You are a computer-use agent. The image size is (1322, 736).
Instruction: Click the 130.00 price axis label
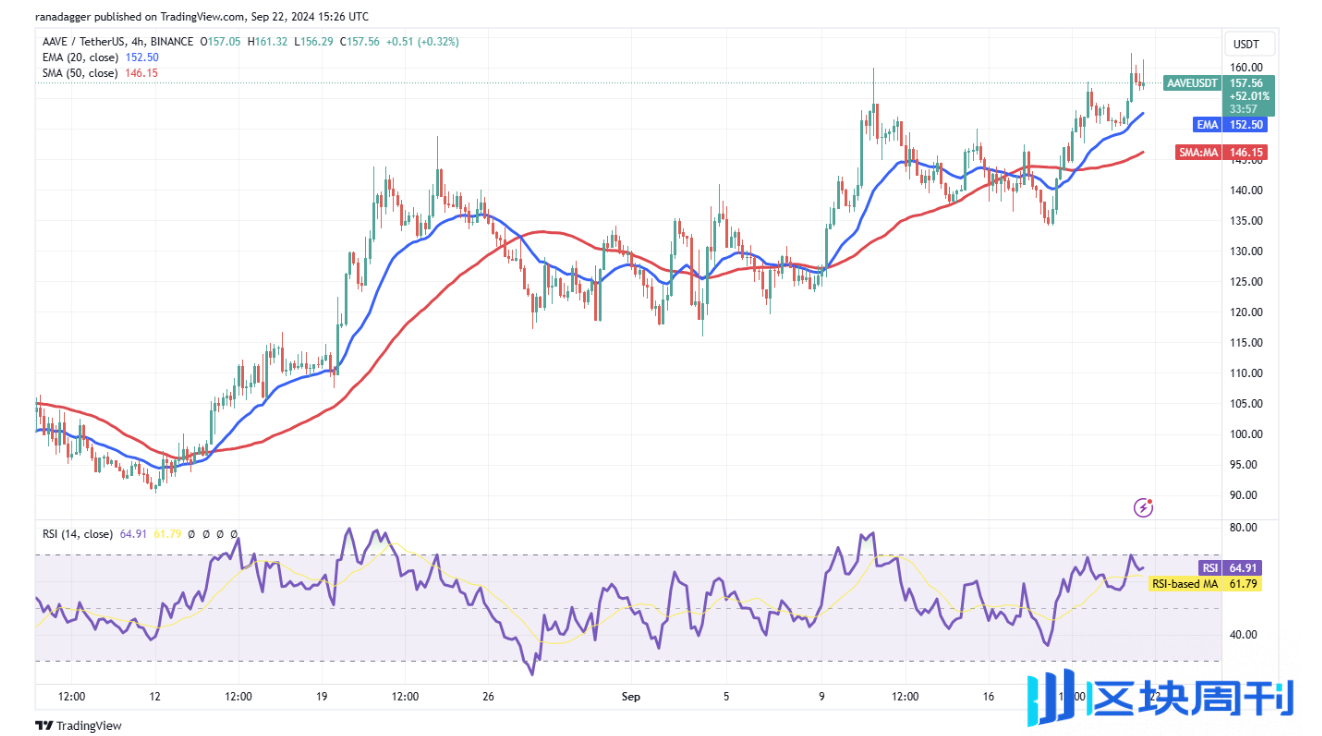coord(1246,251)
